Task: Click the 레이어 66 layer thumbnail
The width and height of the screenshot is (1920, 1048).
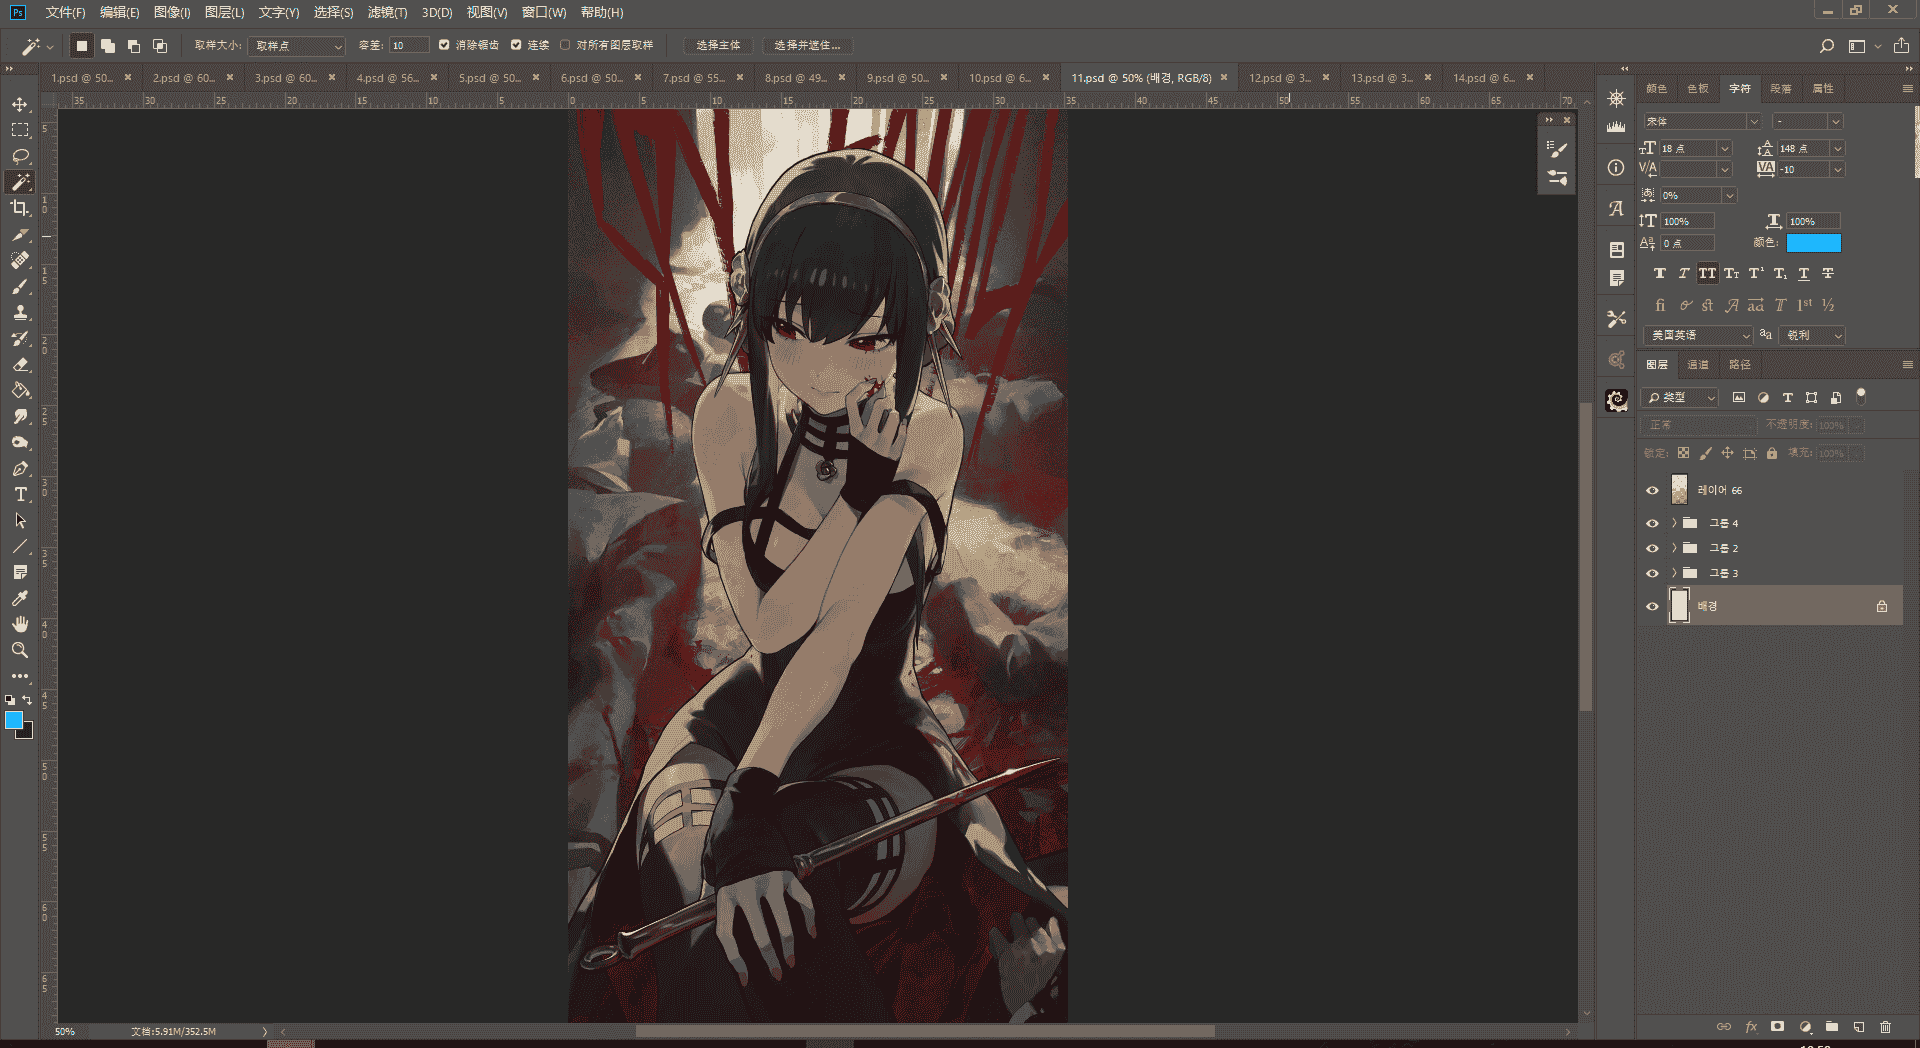Action: point(1679,490)
